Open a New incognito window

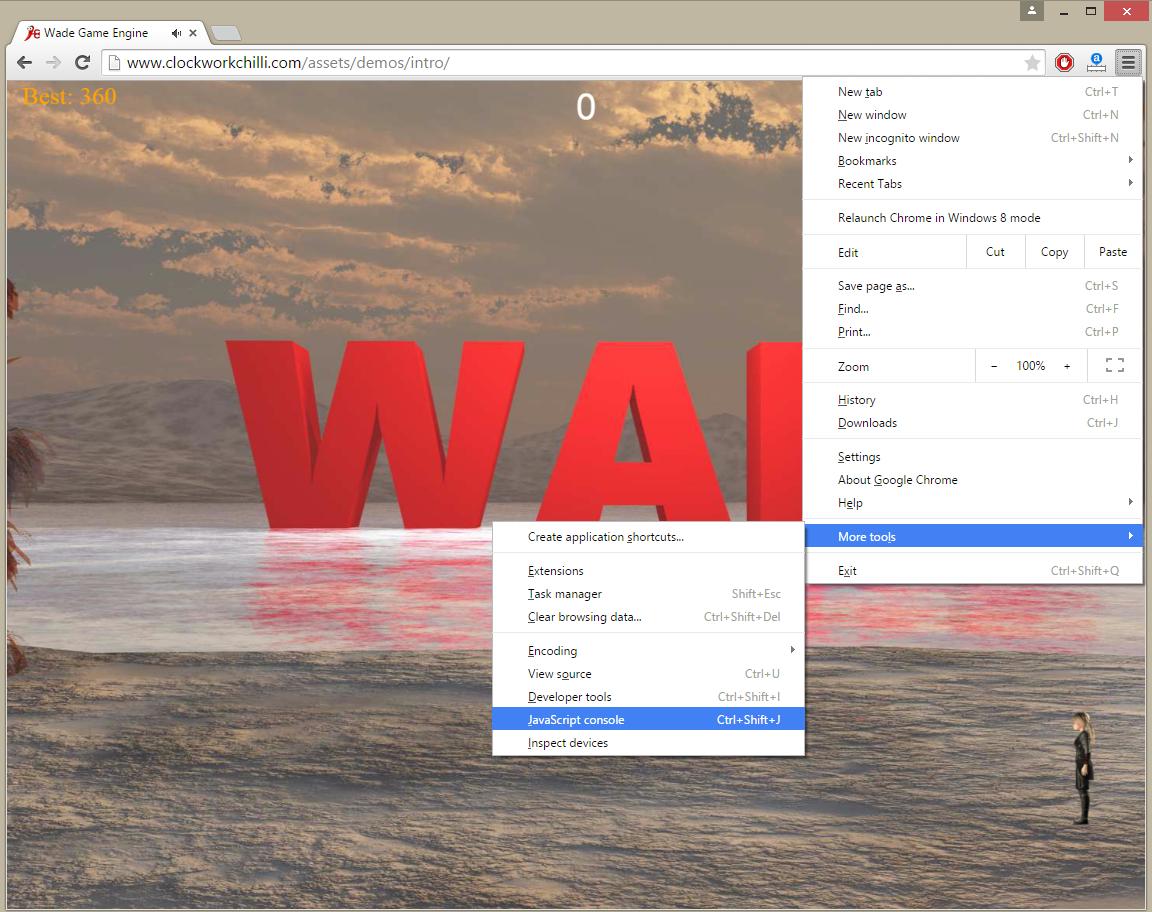[x=973, y=137]
